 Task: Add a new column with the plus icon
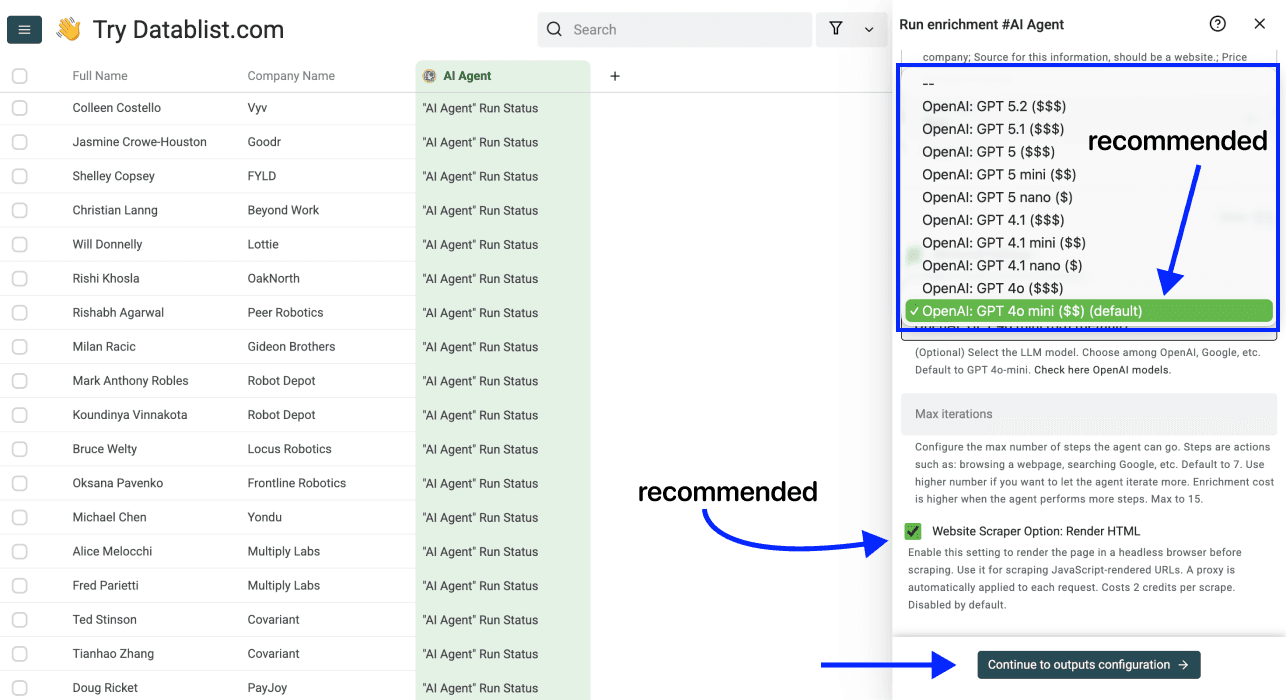point(614,75)
